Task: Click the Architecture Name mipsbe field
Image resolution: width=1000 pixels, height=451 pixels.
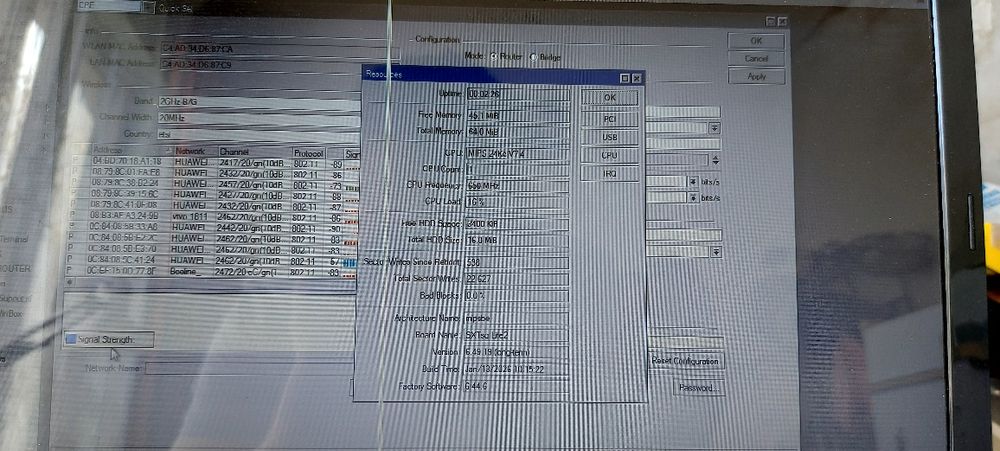Action: point(517,318)
